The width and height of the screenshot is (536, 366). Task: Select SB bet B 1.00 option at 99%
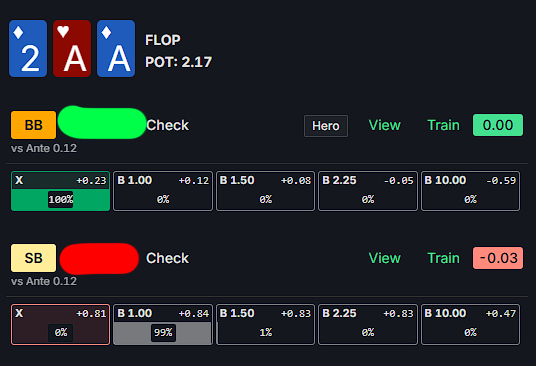pyautogui.click(x=163, y=324)
